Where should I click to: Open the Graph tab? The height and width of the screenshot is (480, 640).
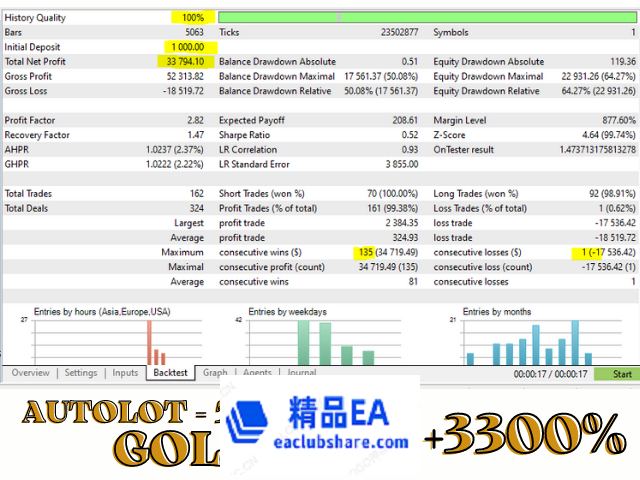click(215, 373)
